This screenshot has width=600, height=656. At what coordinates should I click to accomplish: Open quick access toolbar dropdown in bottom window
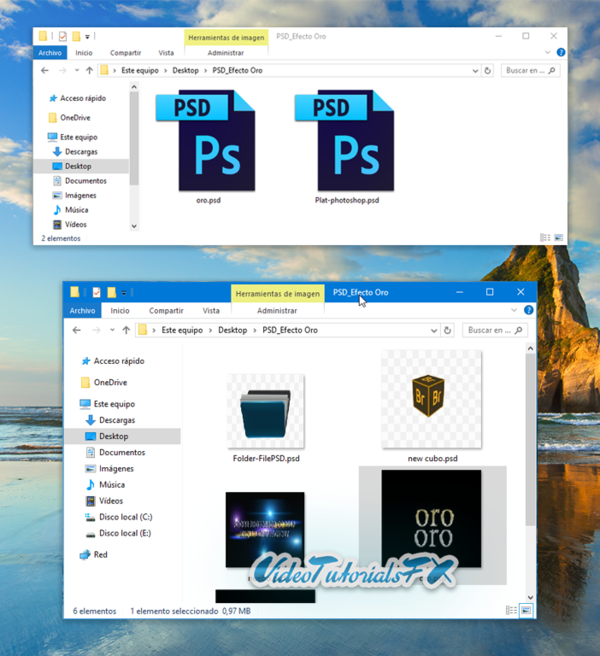click(124, 293)
